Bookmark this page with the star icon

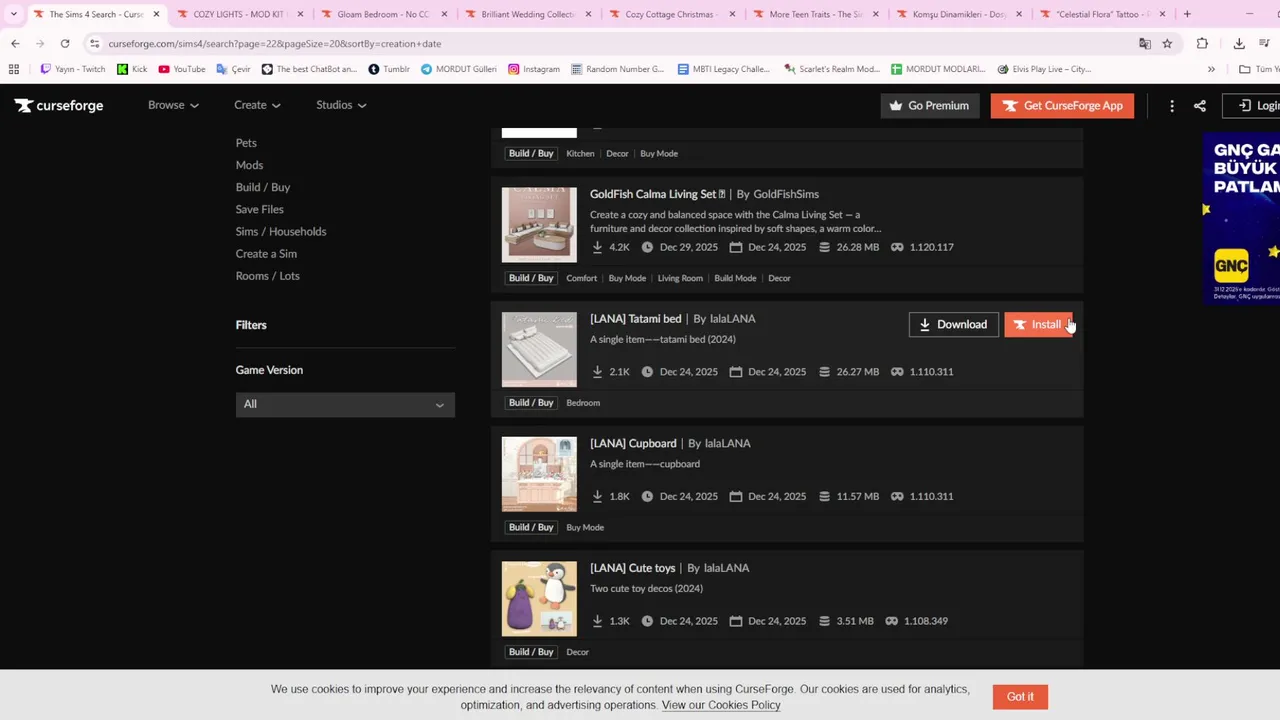pos(1167,44)
